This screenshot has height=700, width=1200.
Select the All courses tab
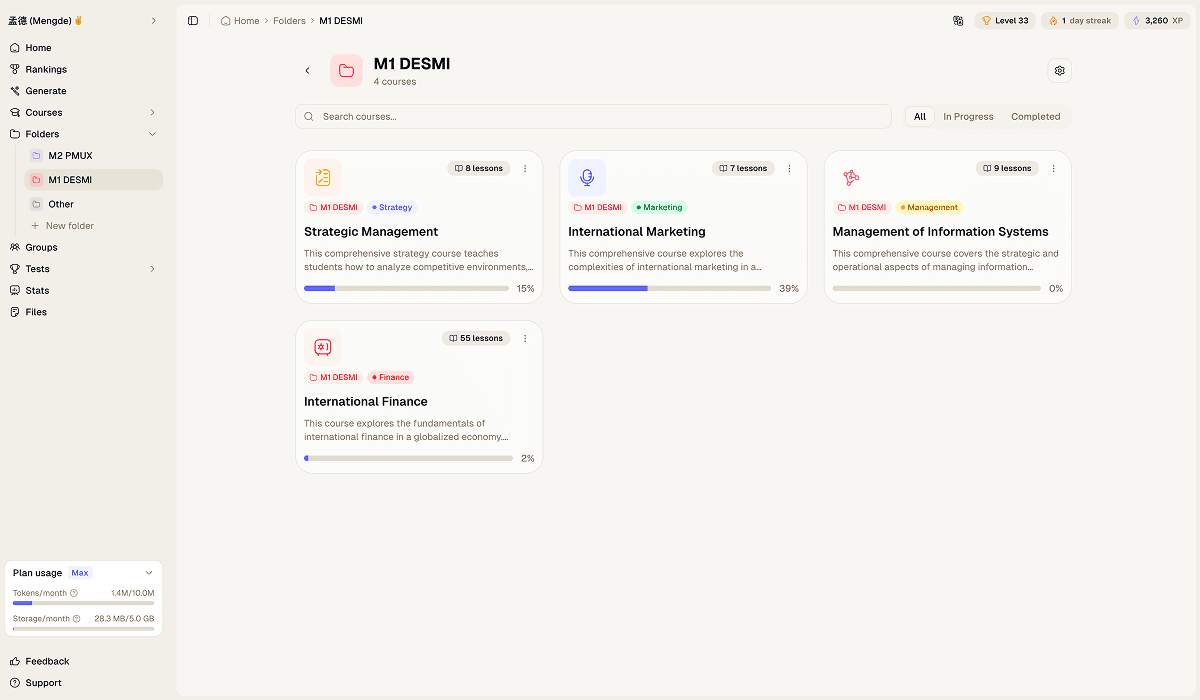point(919,116)
